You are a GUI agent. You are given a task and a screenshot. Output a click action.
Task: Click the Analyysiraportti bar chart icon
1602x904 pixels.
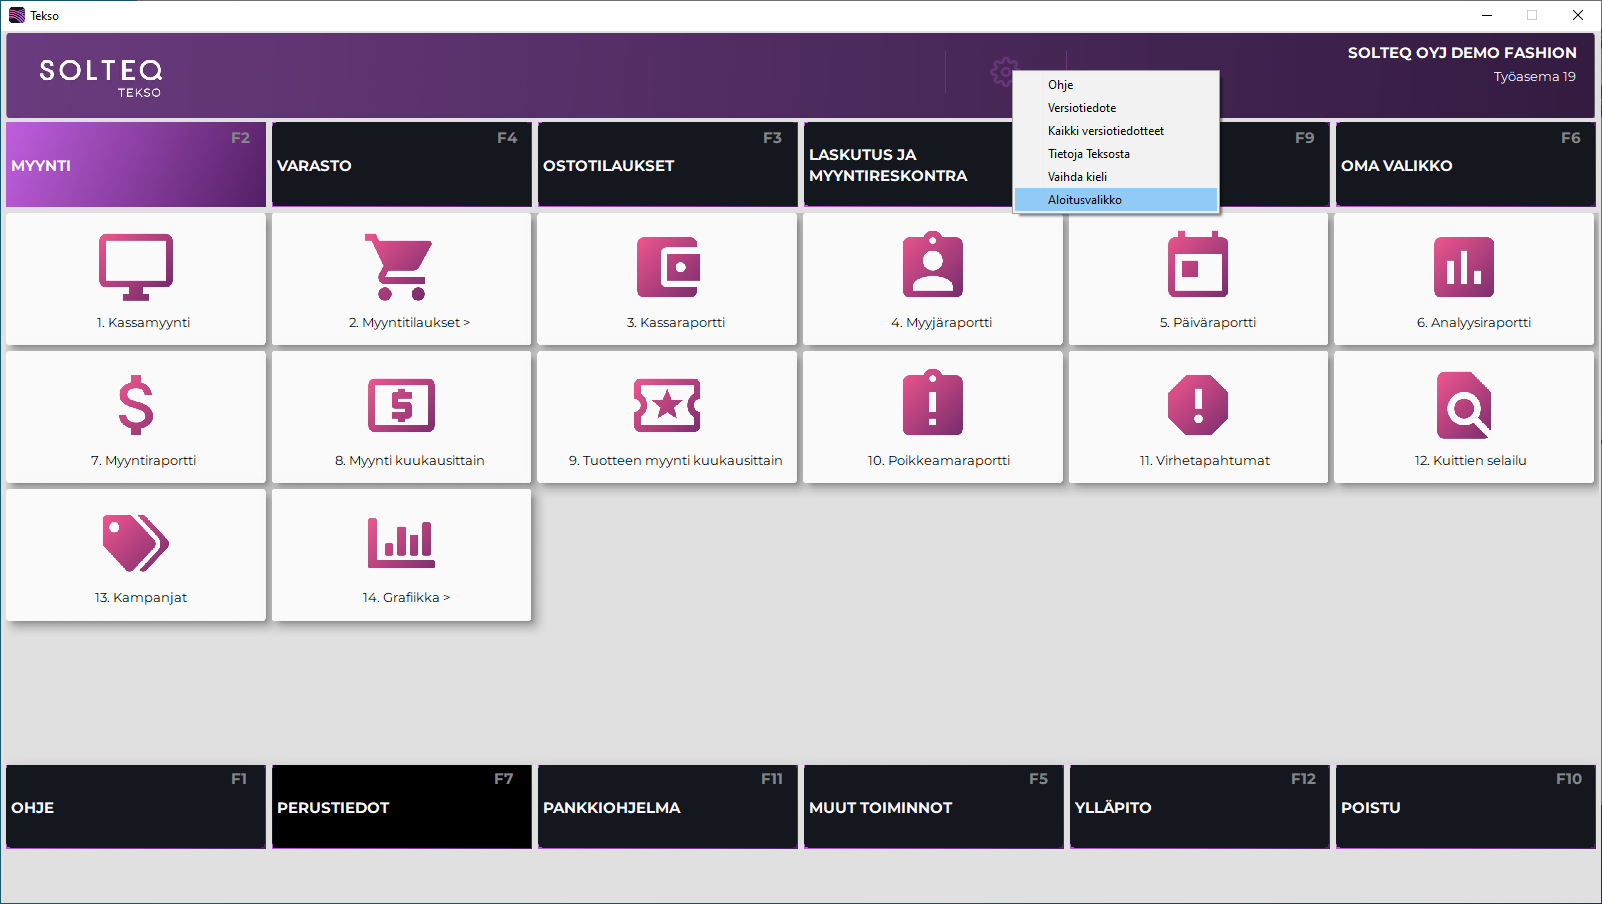click(1463, 267)
